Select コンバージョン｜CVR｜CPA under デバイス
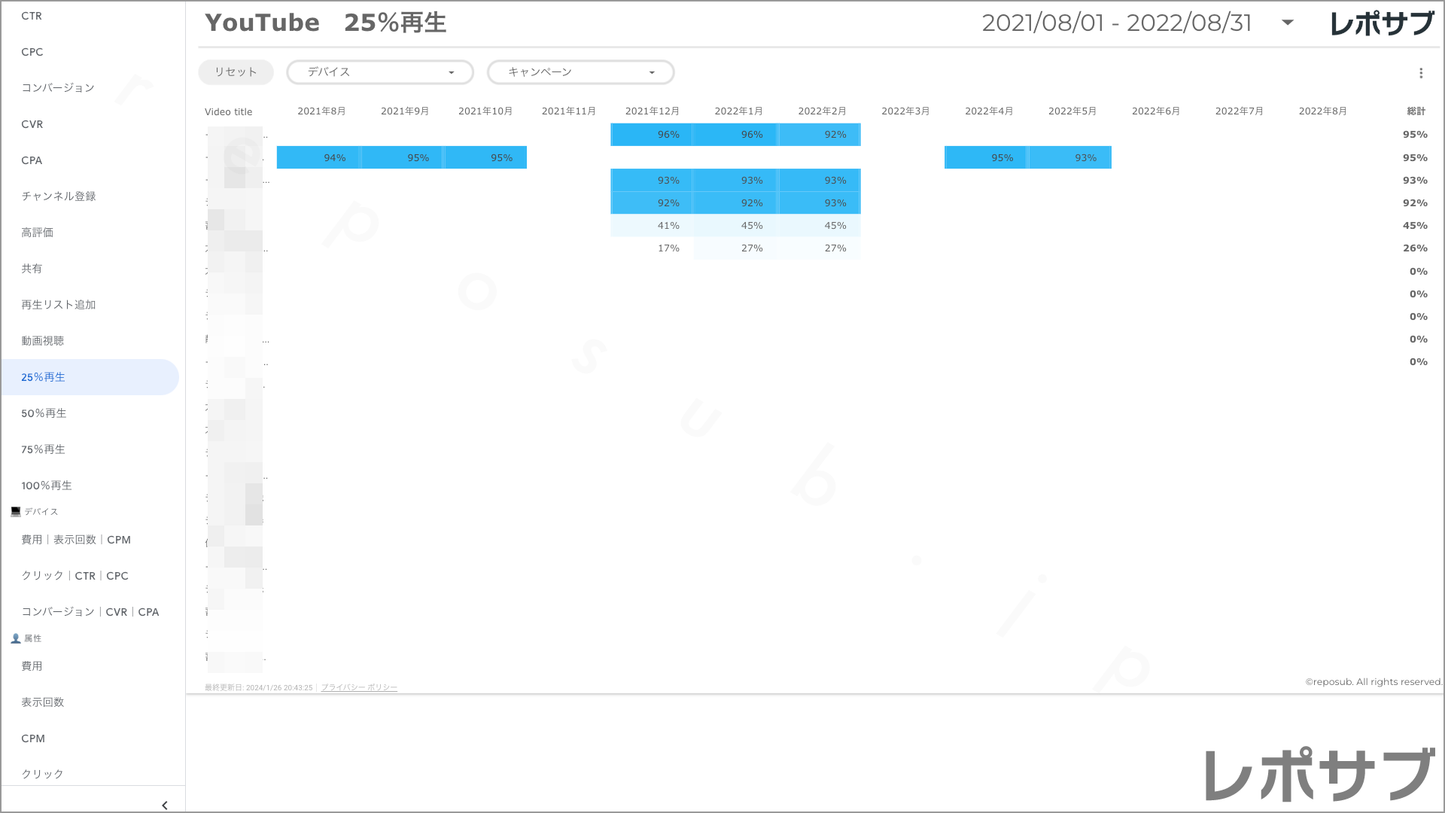The image size is (1445, 813). click(x=90, y=612)
